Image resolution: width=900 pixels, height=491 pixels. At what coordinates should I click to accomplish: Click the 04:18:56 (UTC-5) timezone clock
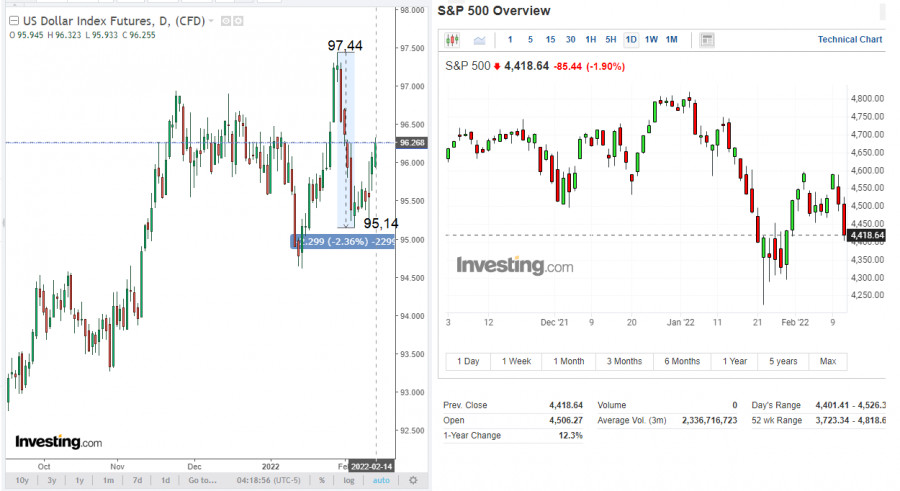(x=268, y=480)
